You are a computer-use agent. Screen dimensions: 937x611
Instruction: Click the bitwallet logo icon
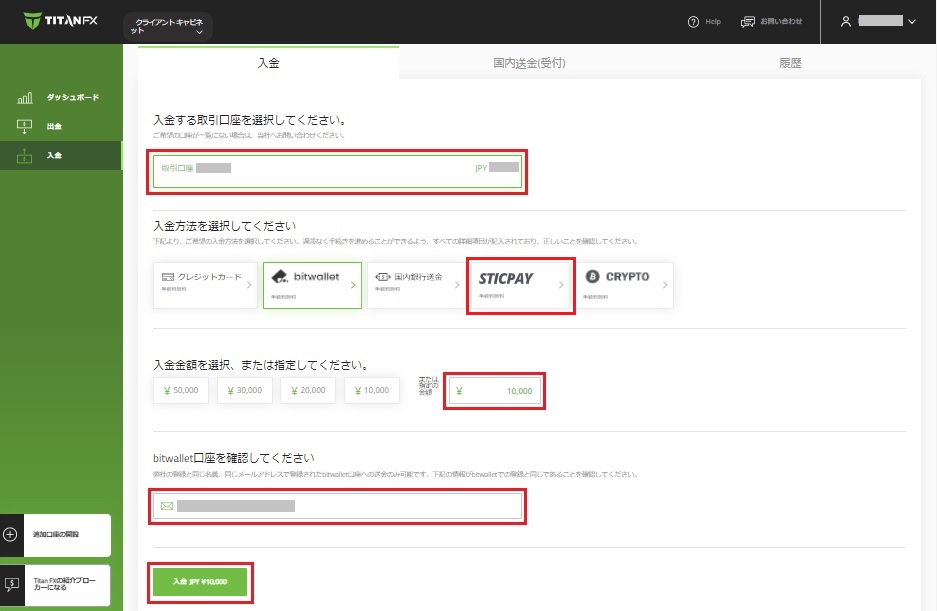(280, 276)
